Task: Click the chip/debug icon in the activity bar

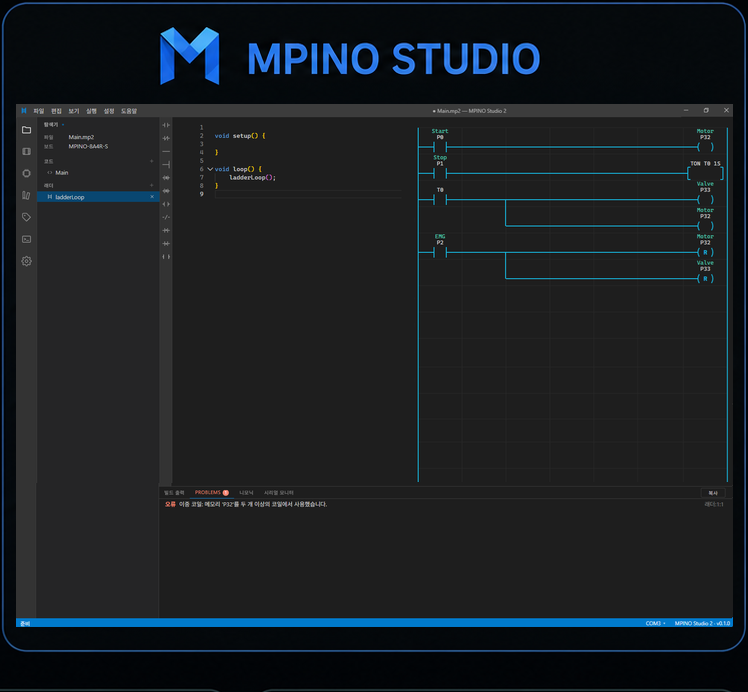Action: [27, 173]
